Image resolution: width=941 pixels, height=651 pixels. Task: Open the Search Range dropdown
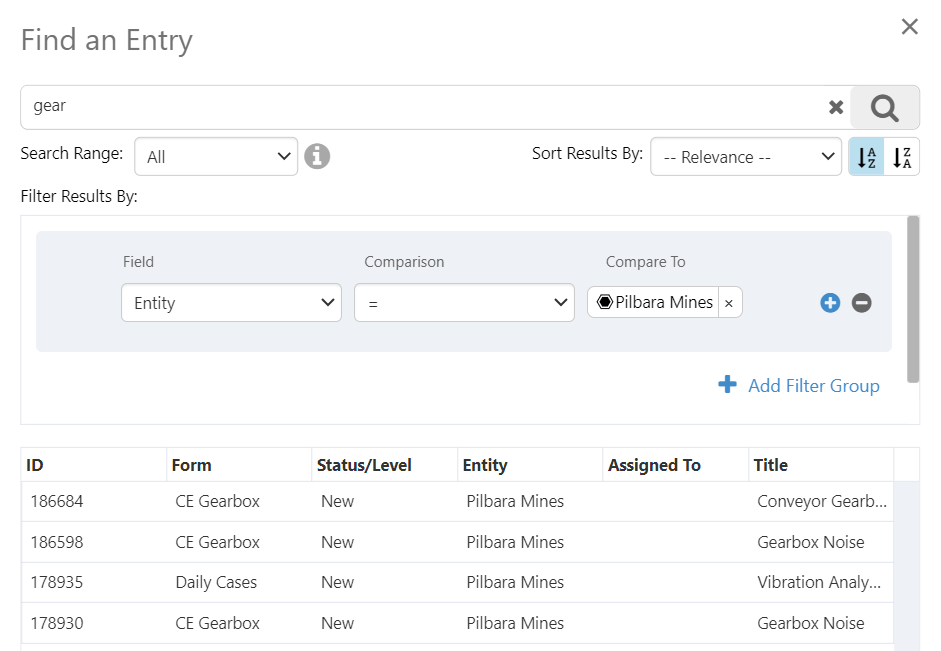(x=216, y=157)
